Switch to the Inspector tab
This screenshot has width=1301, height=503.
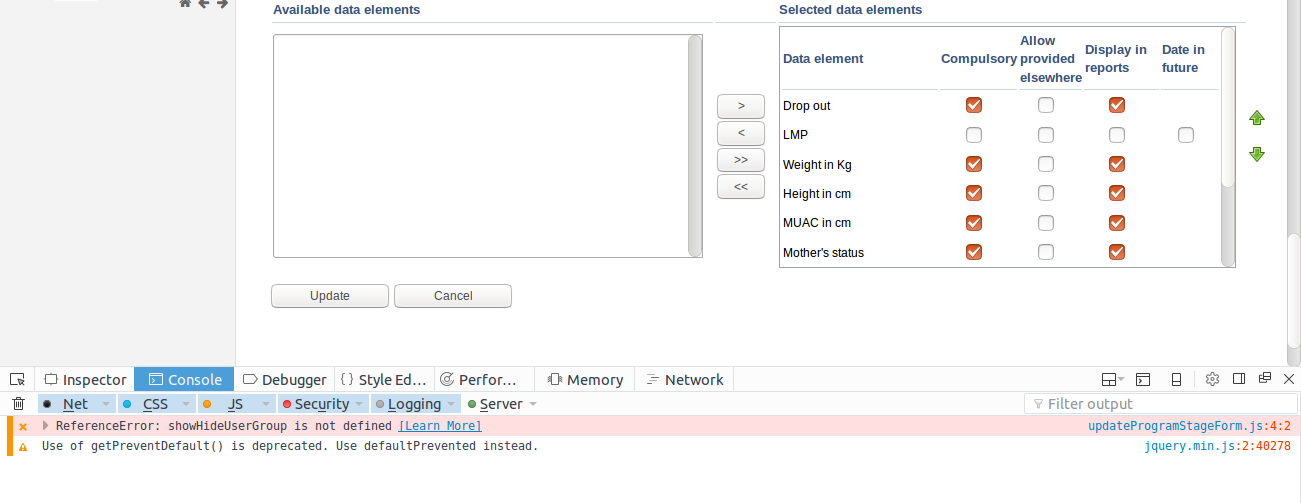pos(86,380)
